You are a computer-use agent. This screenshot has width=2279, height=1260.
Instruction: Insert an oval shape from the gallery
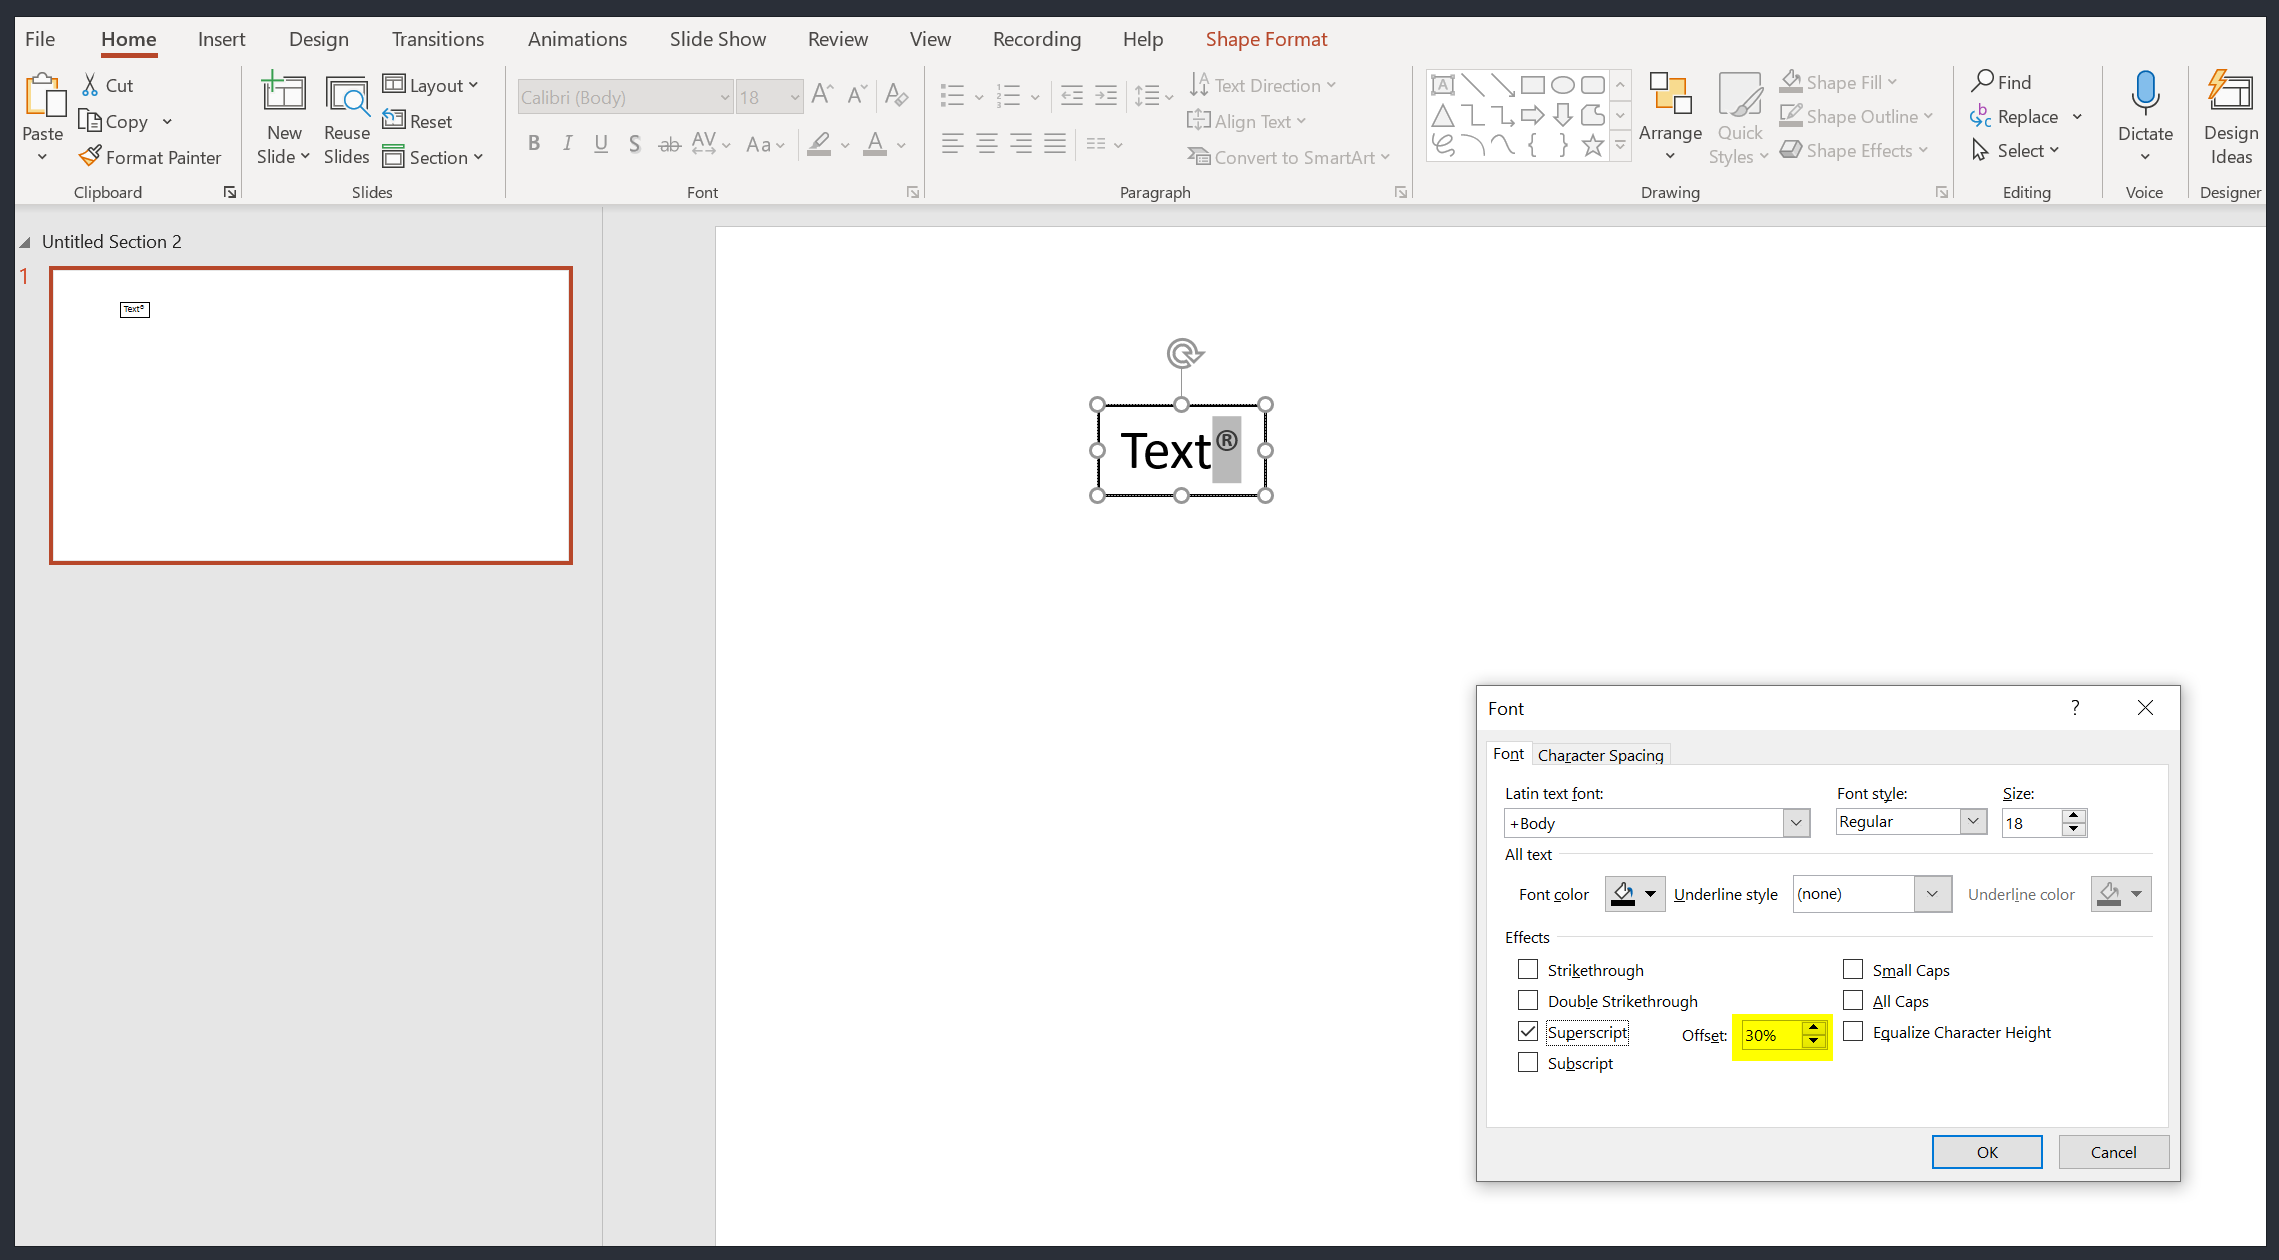click(x=1563, y=85)
